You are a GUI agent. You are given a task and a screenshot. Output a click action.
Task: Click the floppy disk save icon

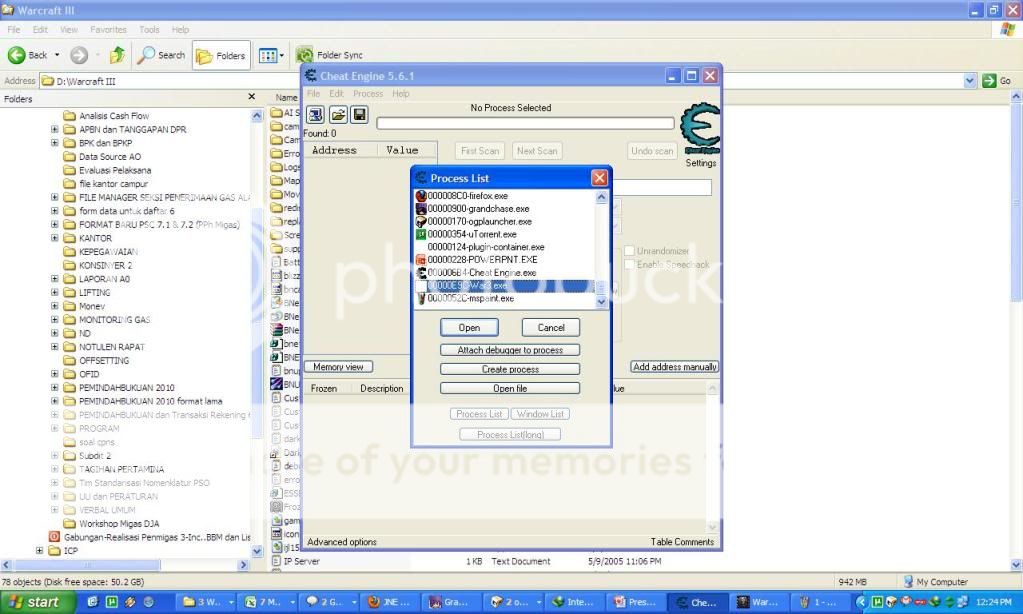359,115
